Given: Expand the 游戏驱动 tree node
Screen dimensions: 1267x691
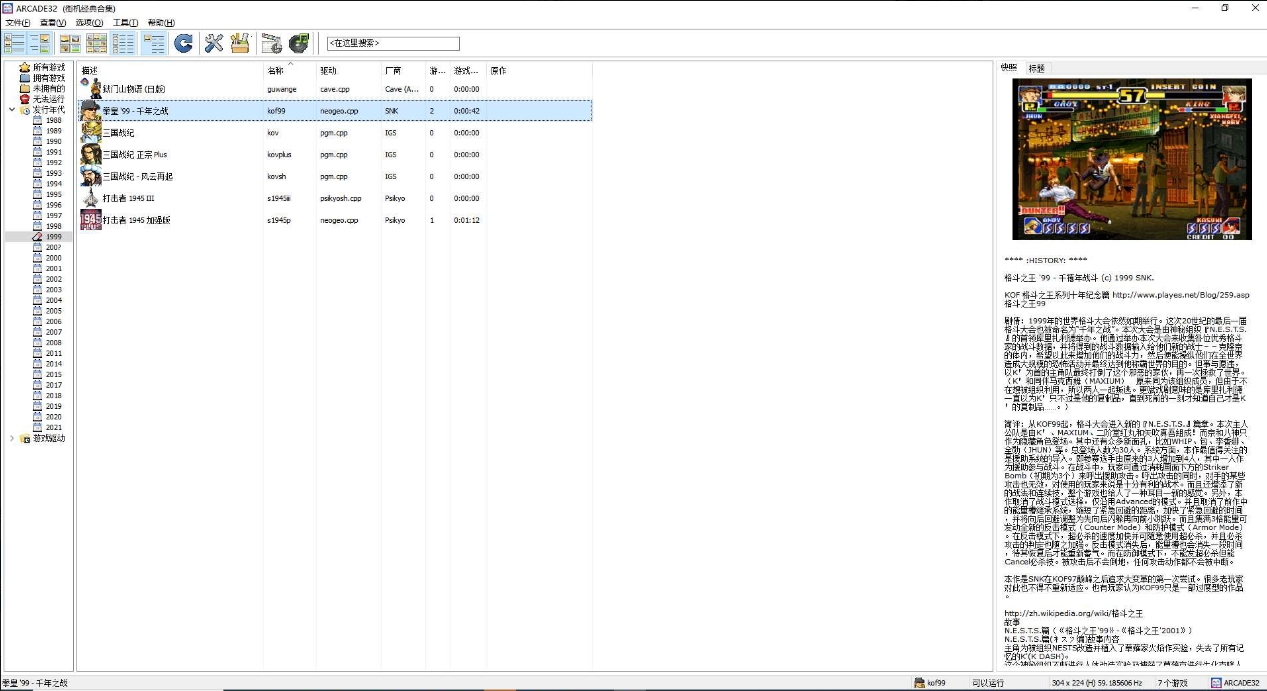Looking at the screenshot, I should coord(12,438).
